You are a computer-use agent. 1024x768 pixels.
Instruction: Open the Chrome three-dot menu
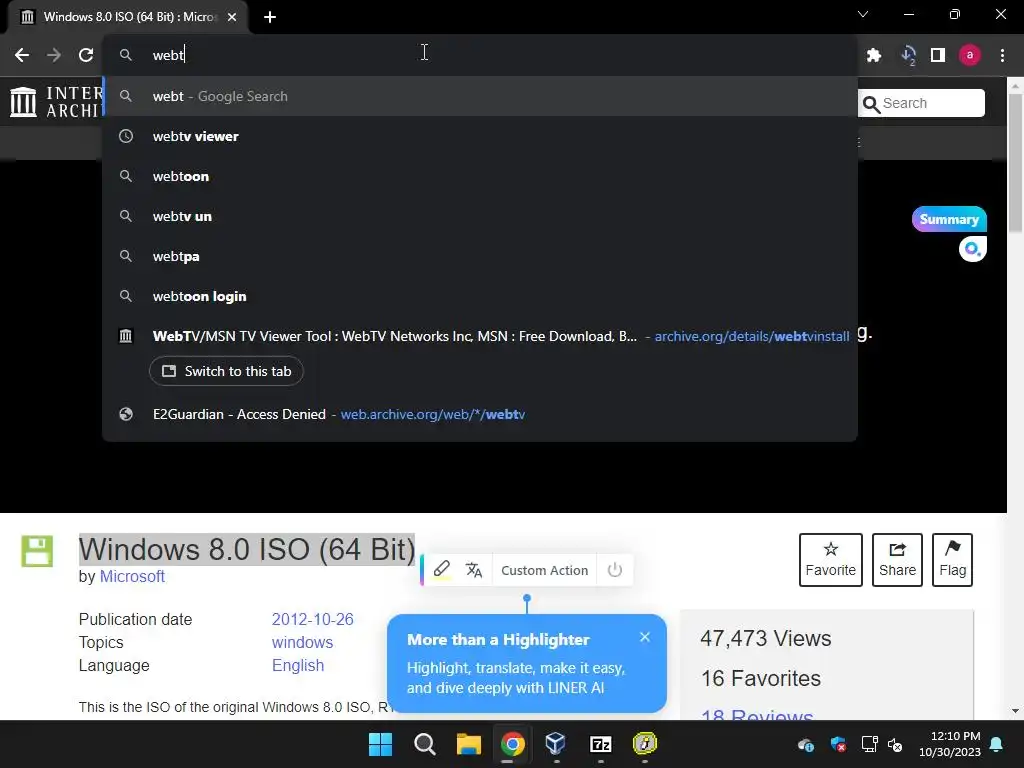[x=1002, y=56]
